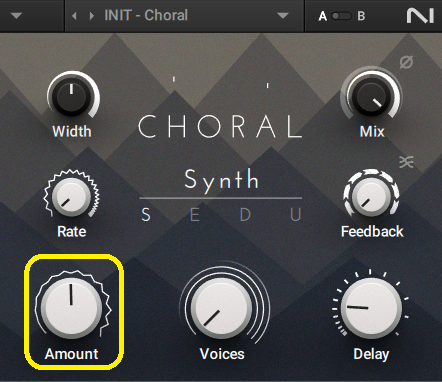Click the Width label

[72, 131]
